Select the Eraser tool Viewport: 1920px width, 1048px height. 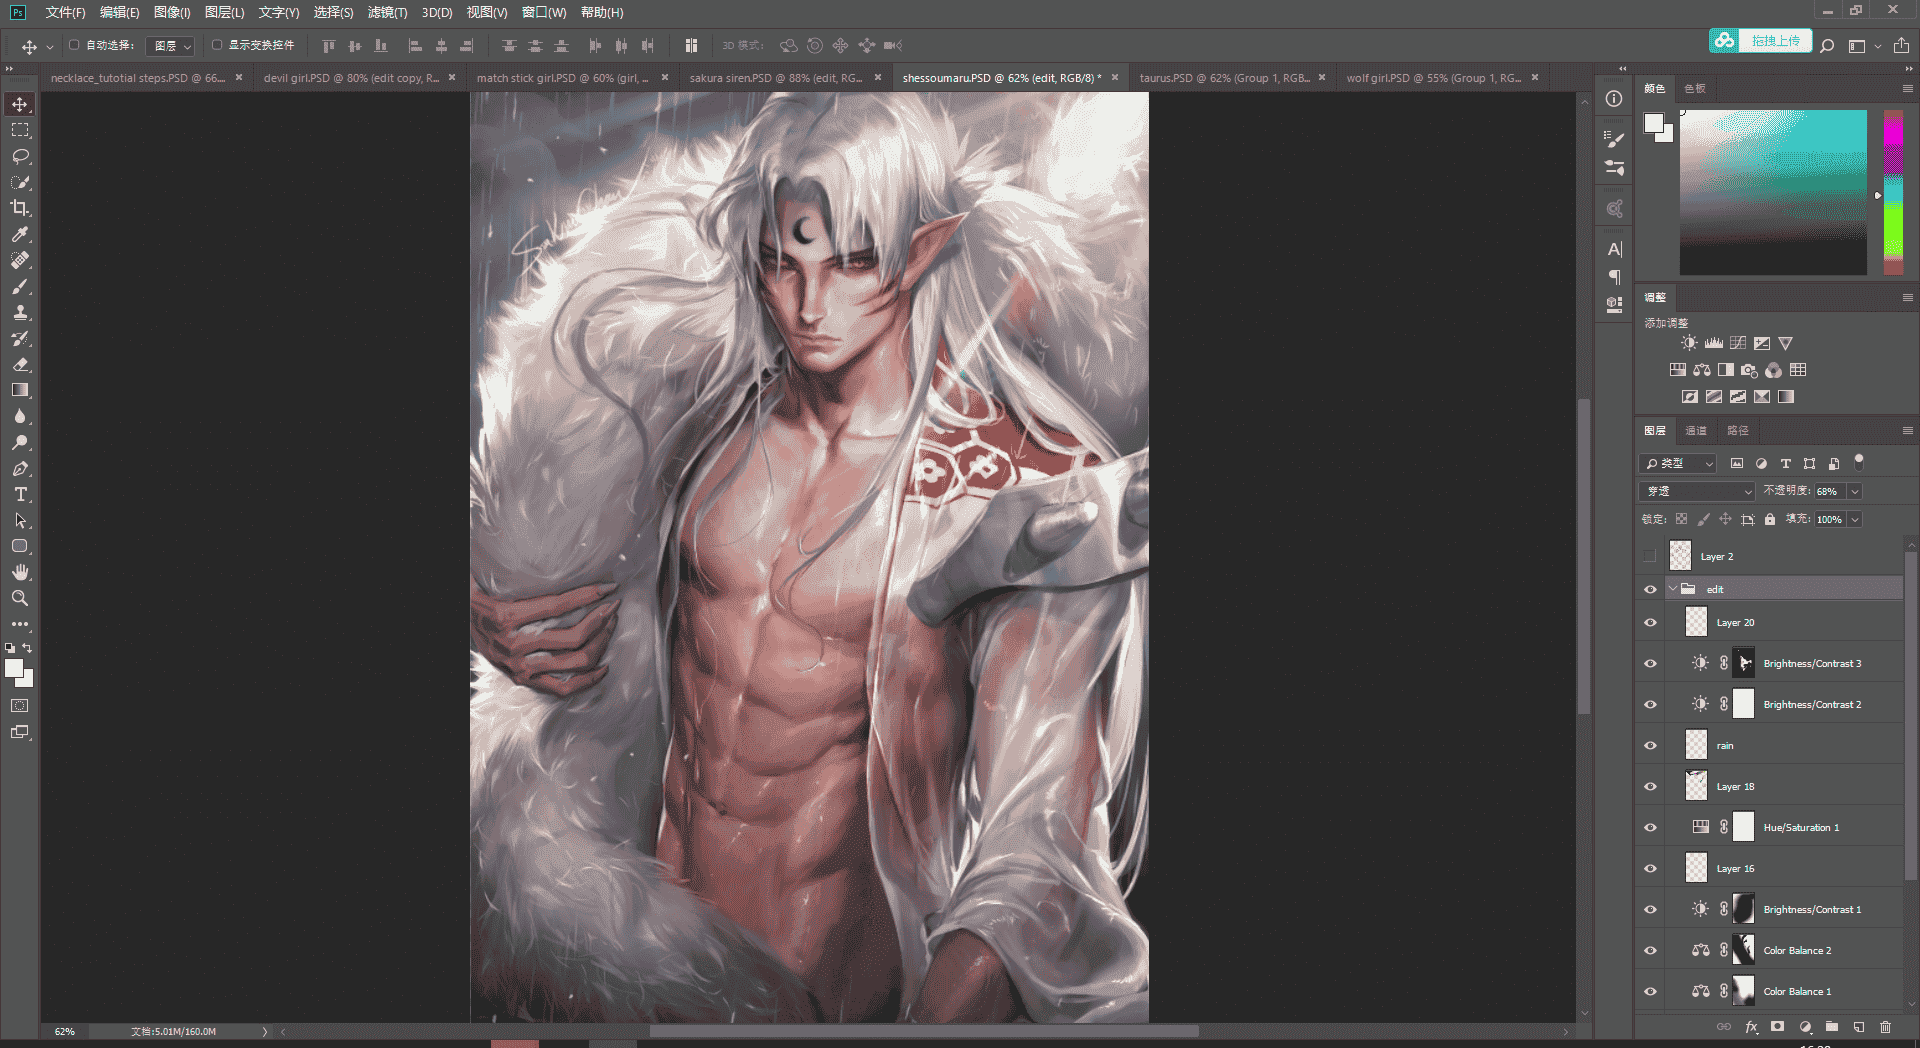coord(20,364)
